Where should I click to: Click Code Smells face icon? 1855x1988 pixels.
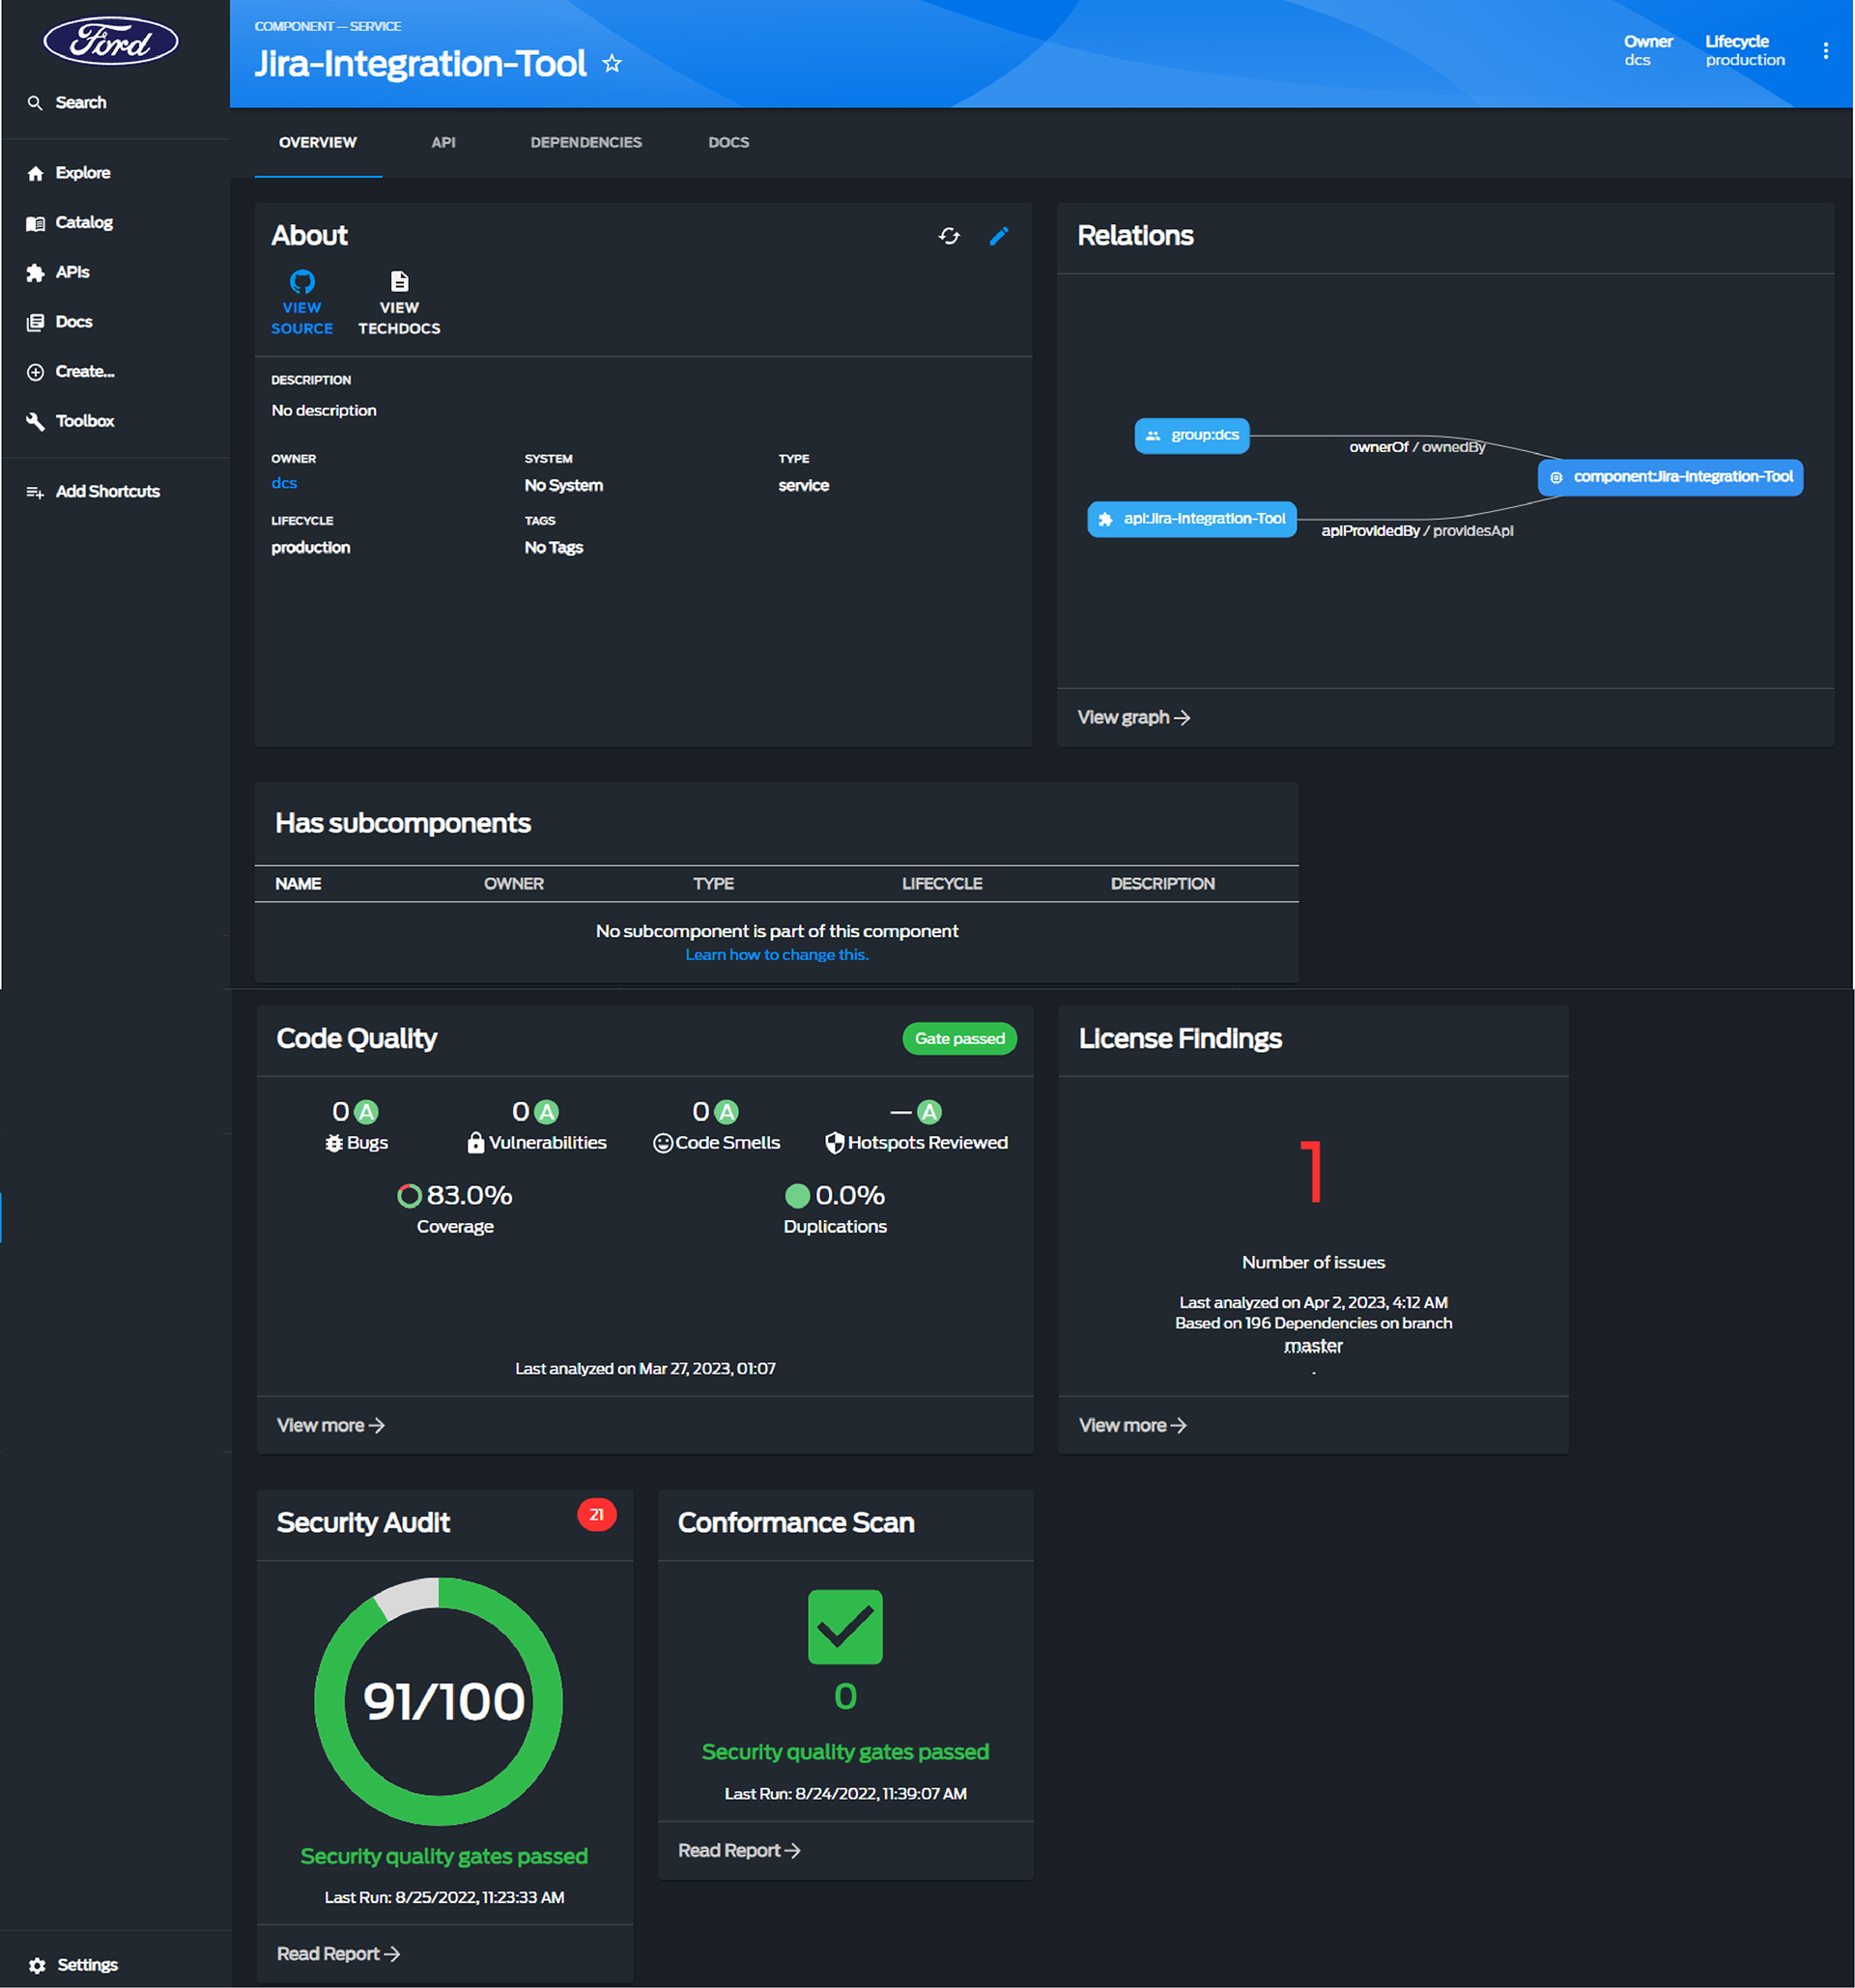pos(663,1143)
